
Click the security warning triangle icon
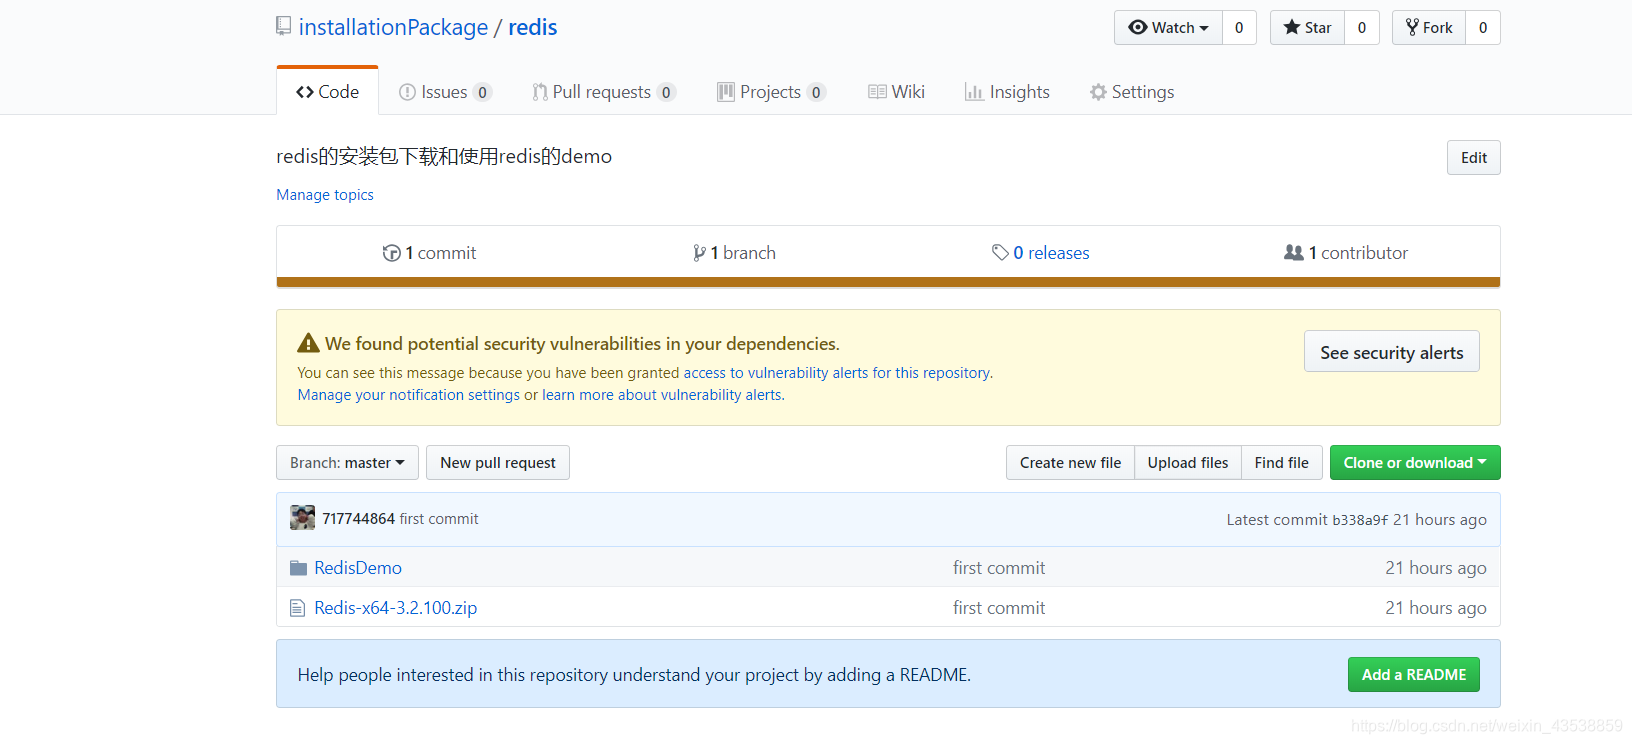(308, 343)
